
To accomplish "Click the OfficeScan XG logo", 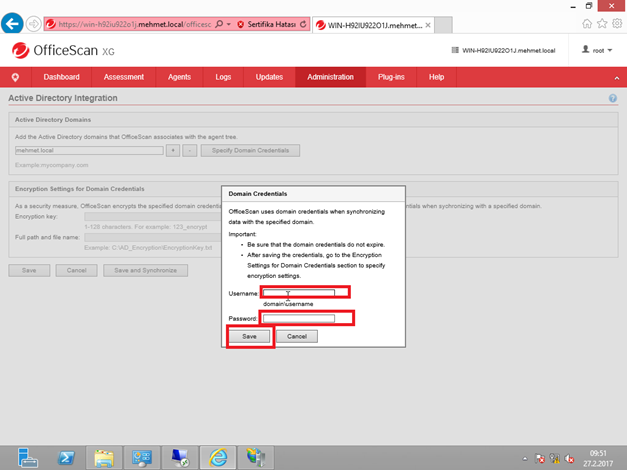I will coord(63,50).
